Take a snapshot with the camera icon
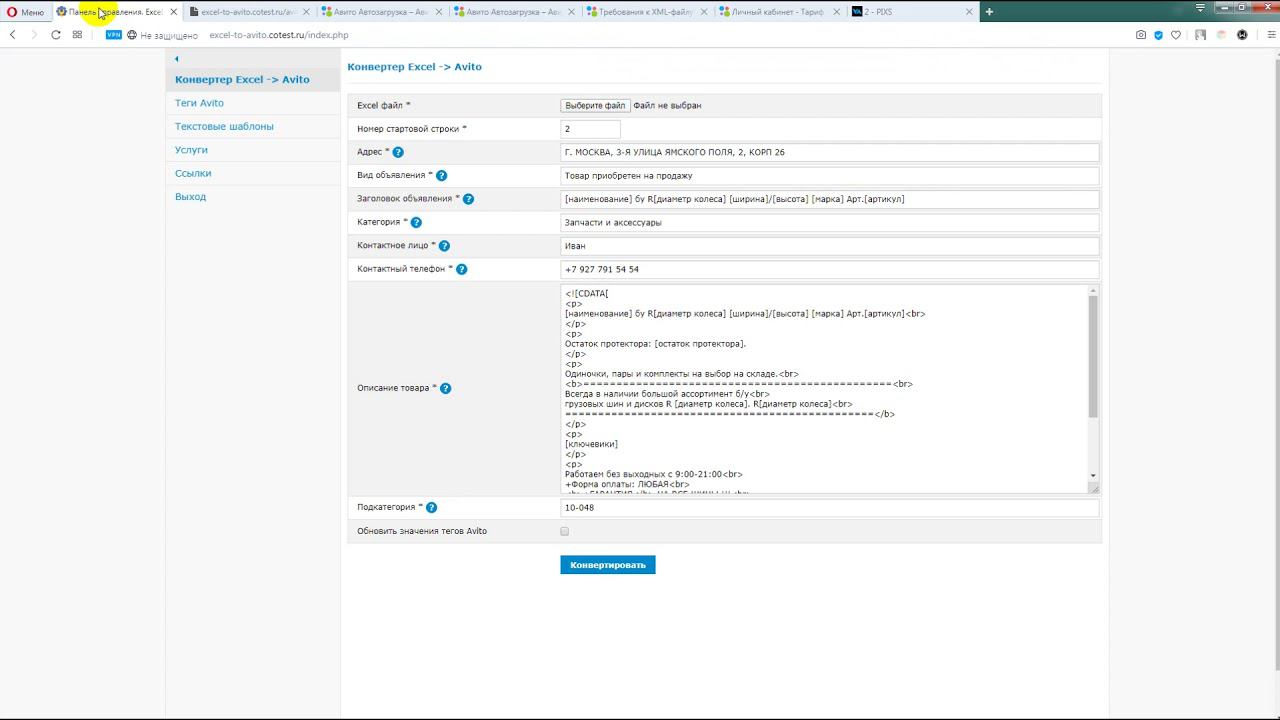The width and height of the screenshot is (1280, 720). click(1141, 35)
